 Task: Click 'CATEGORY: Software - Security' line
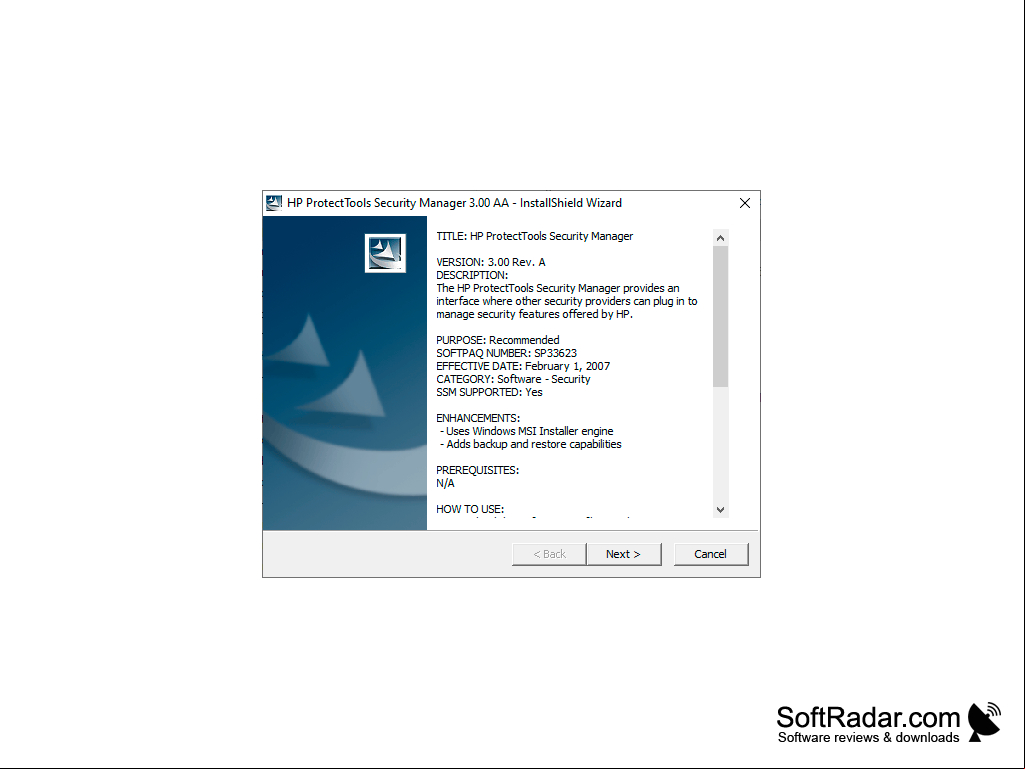513,379
